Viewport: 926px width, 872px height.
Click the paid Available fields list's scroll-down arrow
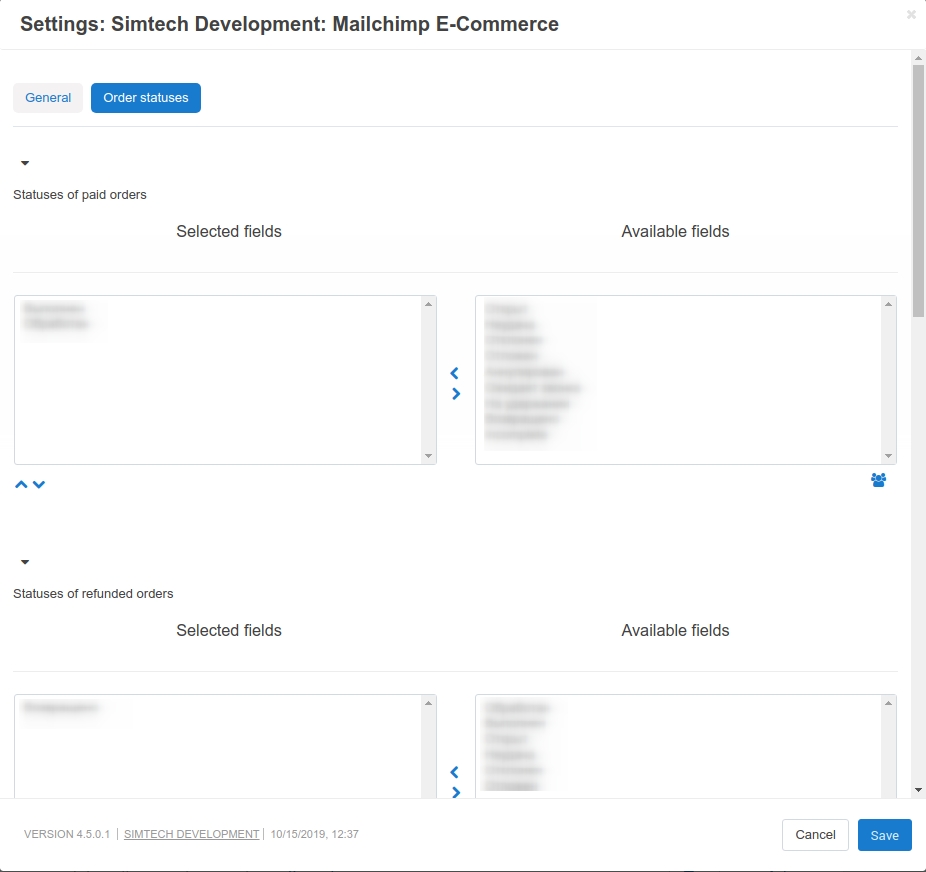[888, 456]
